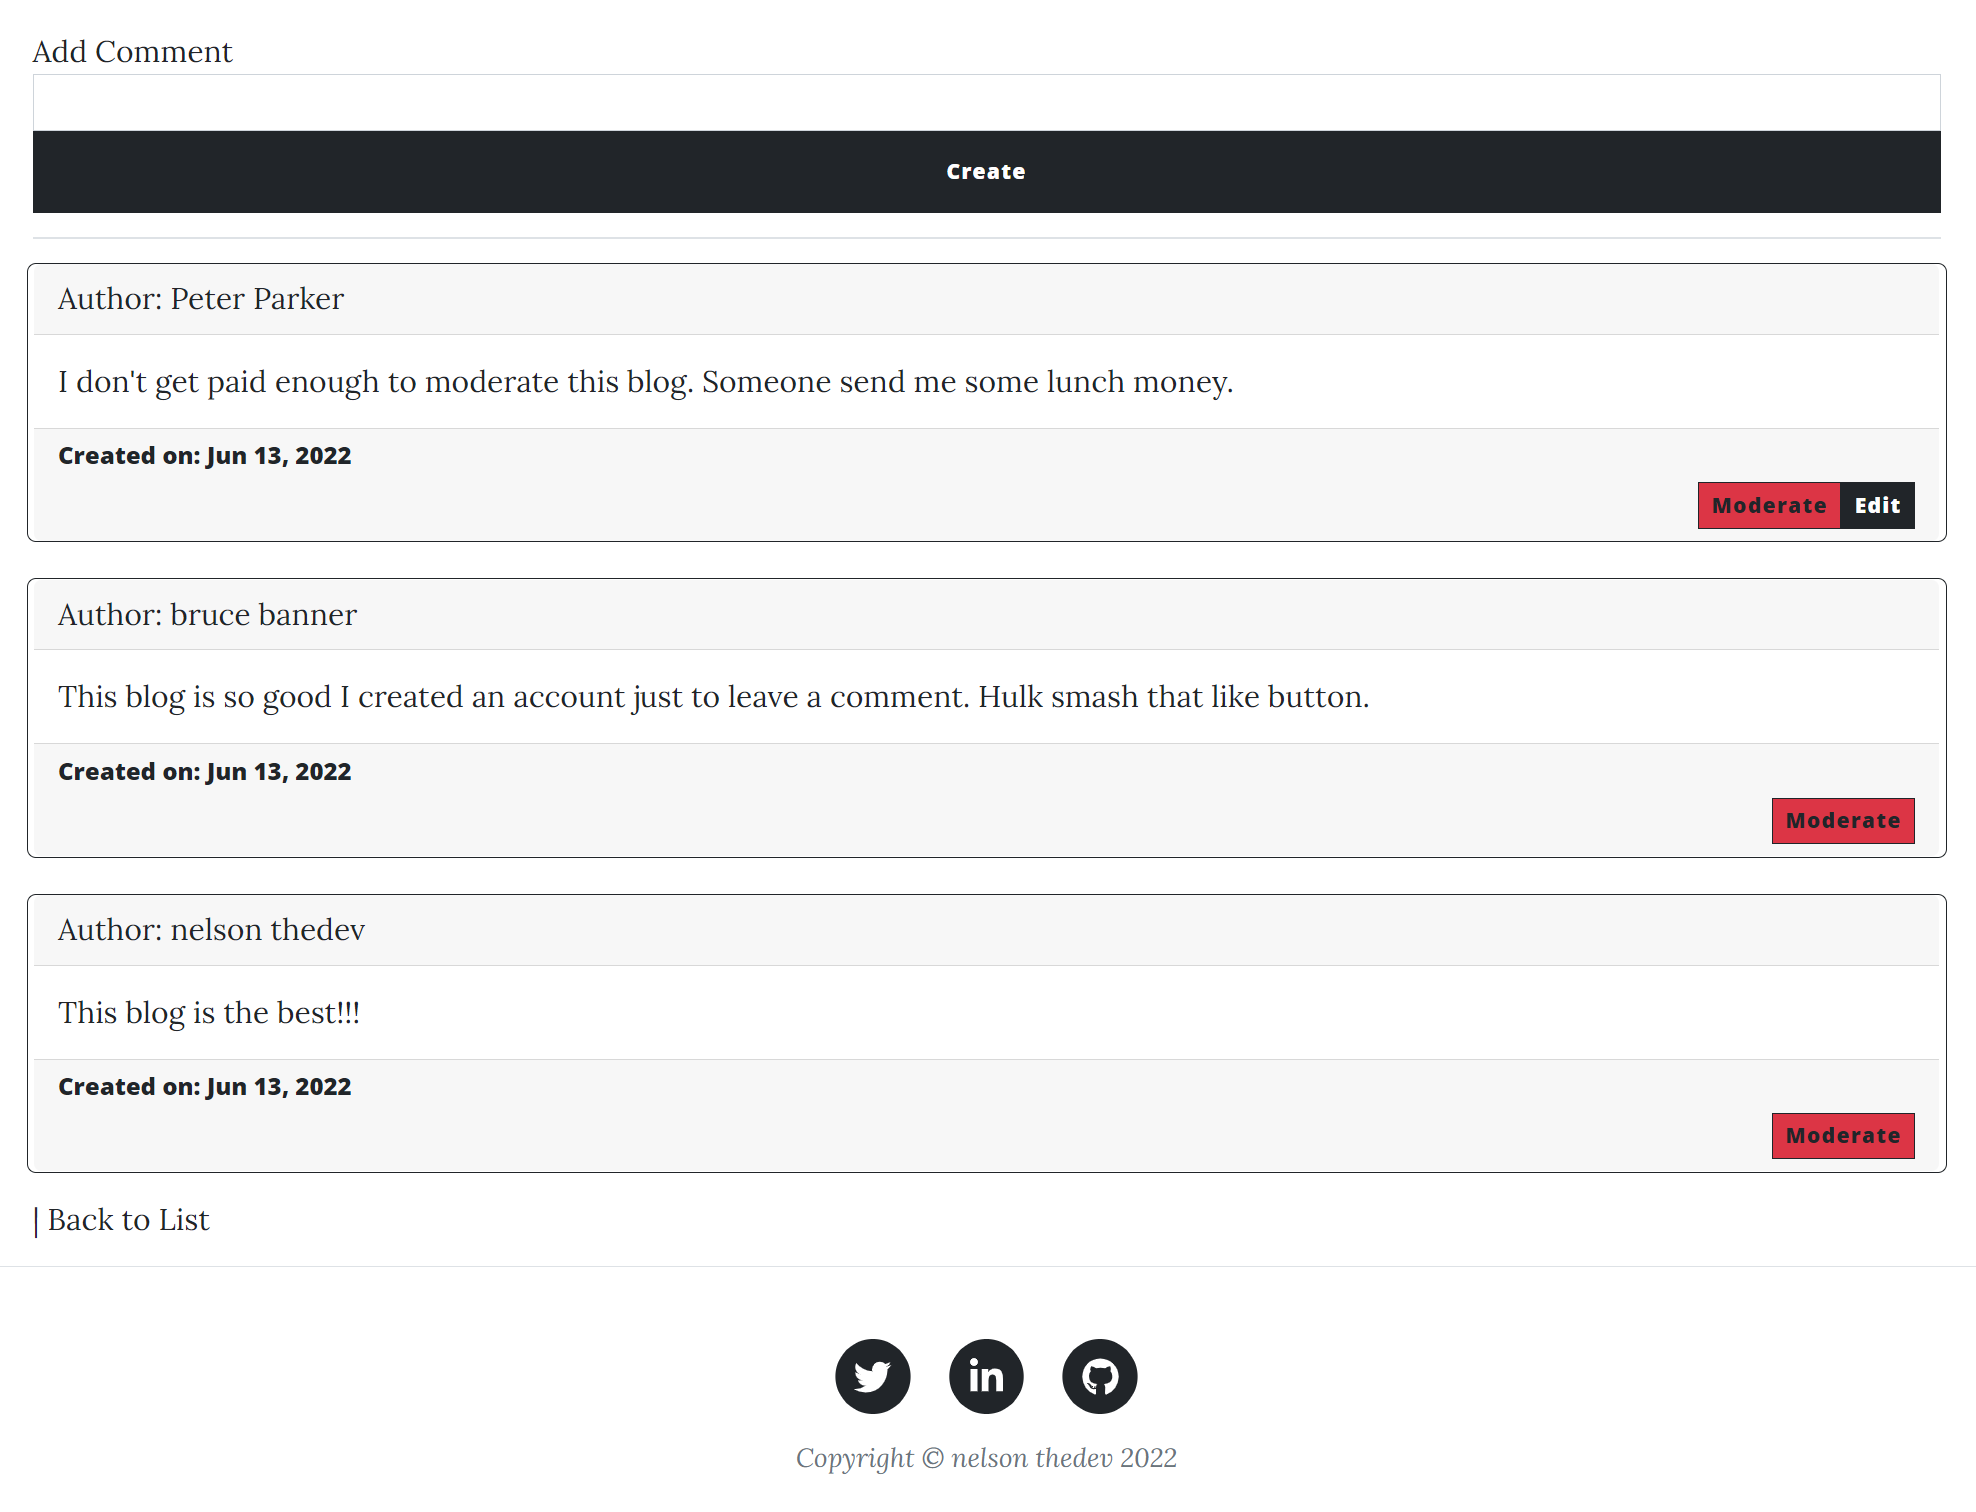The width and height of the screenshot is (1976, 1512).
Task: Click the copyright nelson thedev 2022 text
Action: tap(986, 1458)
